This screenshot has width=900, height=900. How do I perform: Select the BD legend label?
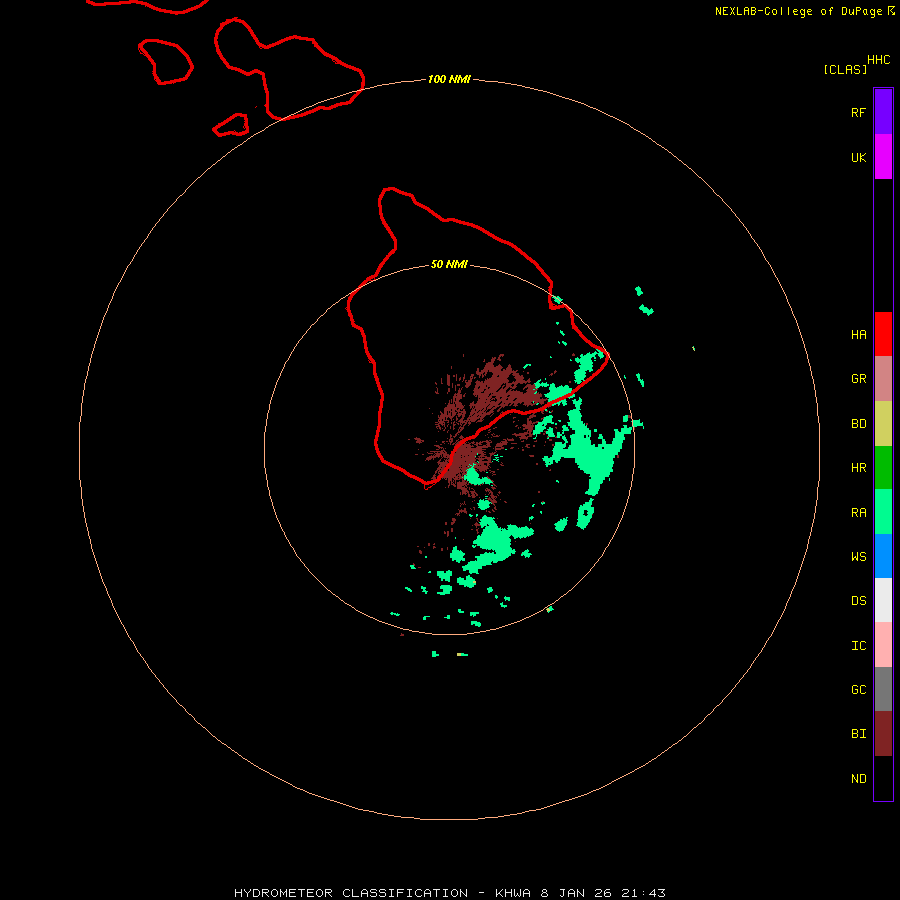pos(858,424)
